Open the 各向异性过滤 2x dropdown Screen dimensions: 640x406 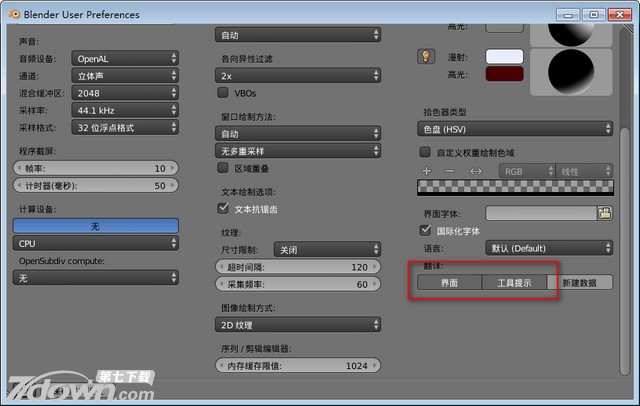point(298,75)
